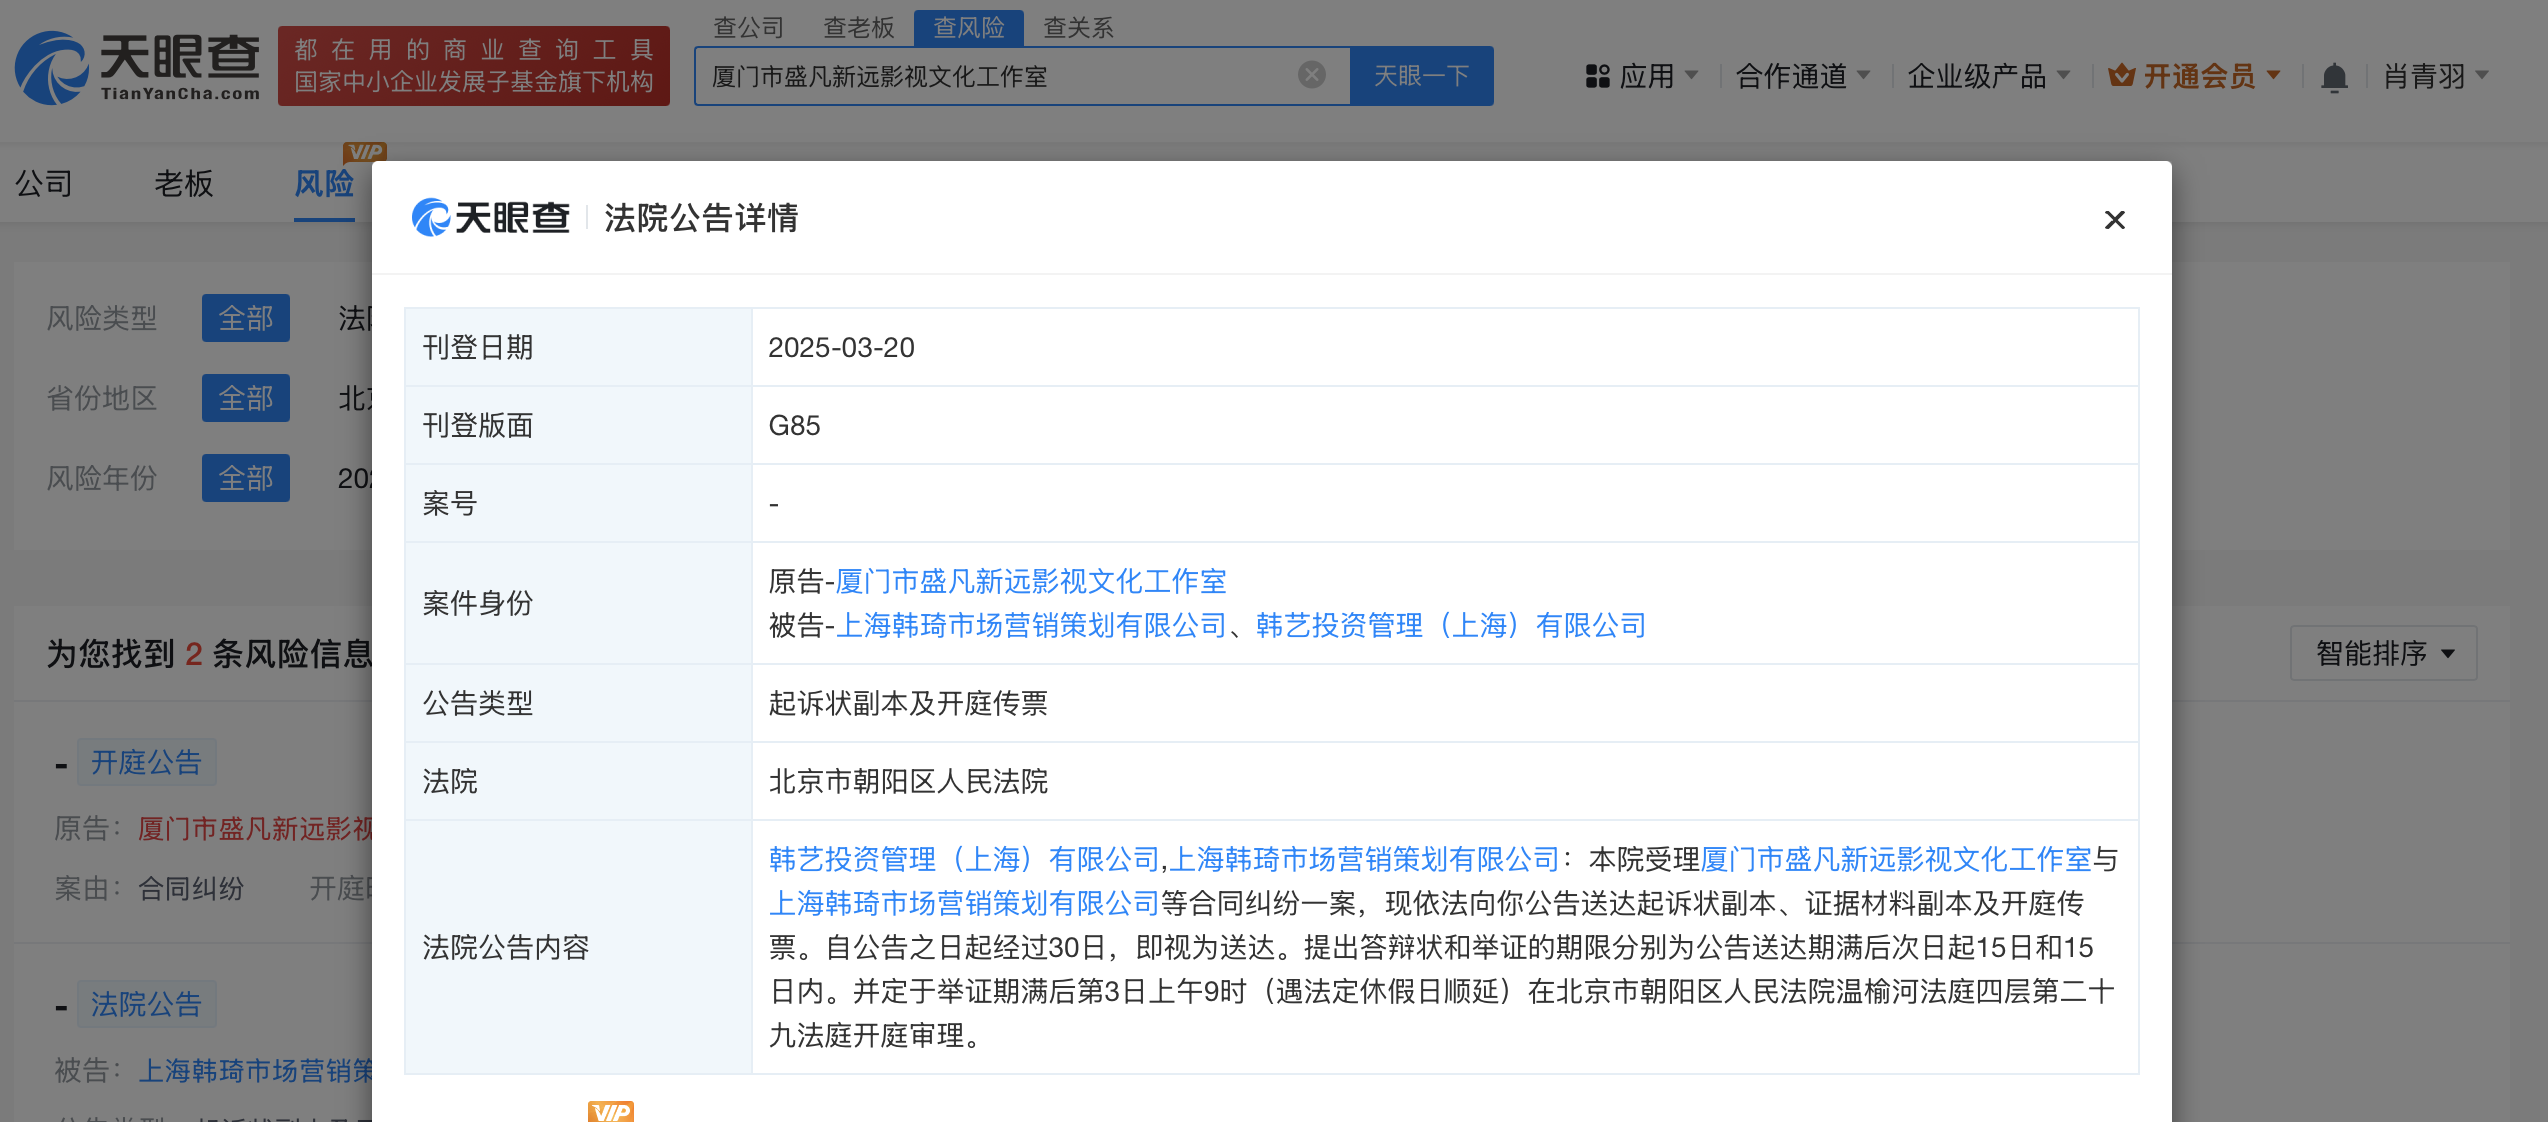Screen dimensions: 2548x1122
Task: Open 厦门市盛凡新远影视文化工作室 link in announcement content
Action: (x=1896, y=859)
